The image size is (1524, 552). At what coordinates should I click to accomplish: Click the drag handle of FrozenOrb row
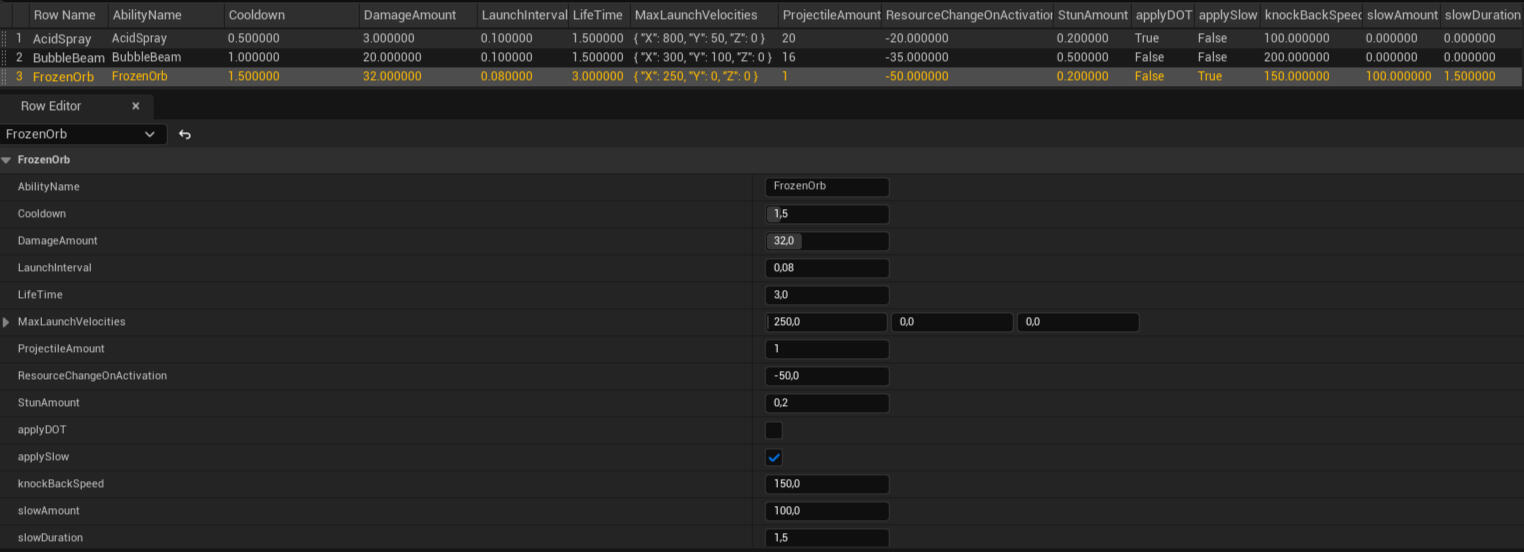[5, 76]
